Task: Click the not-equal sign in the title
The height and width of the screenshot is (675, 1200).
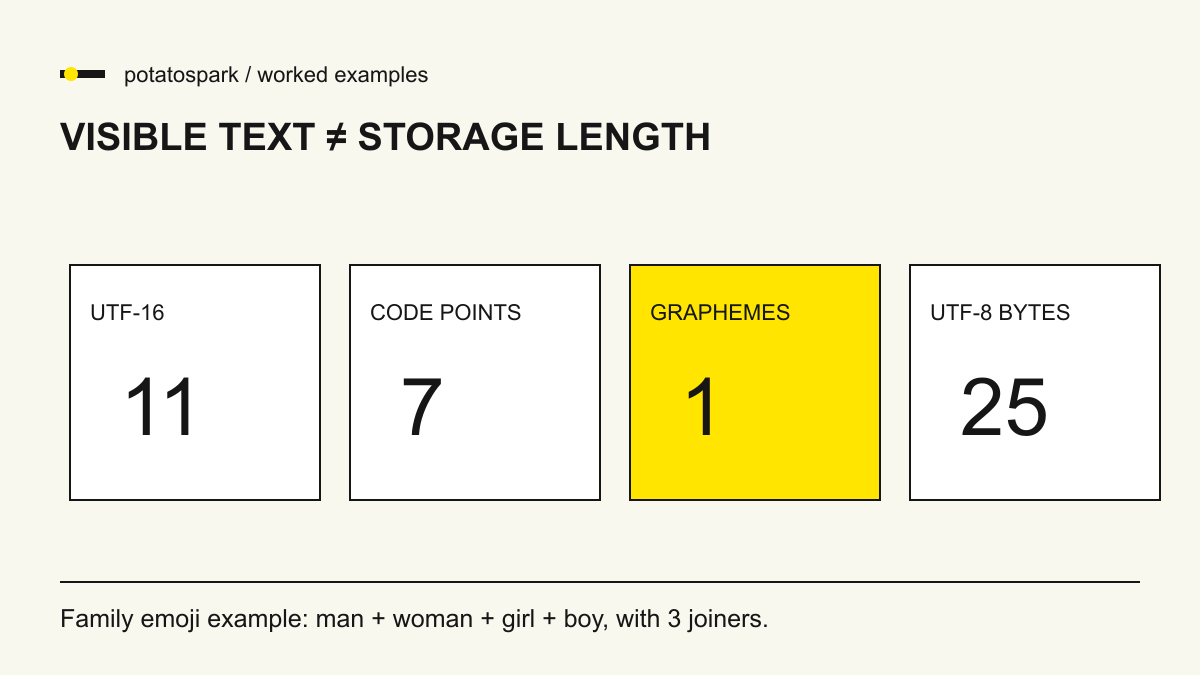Action: 336,137
